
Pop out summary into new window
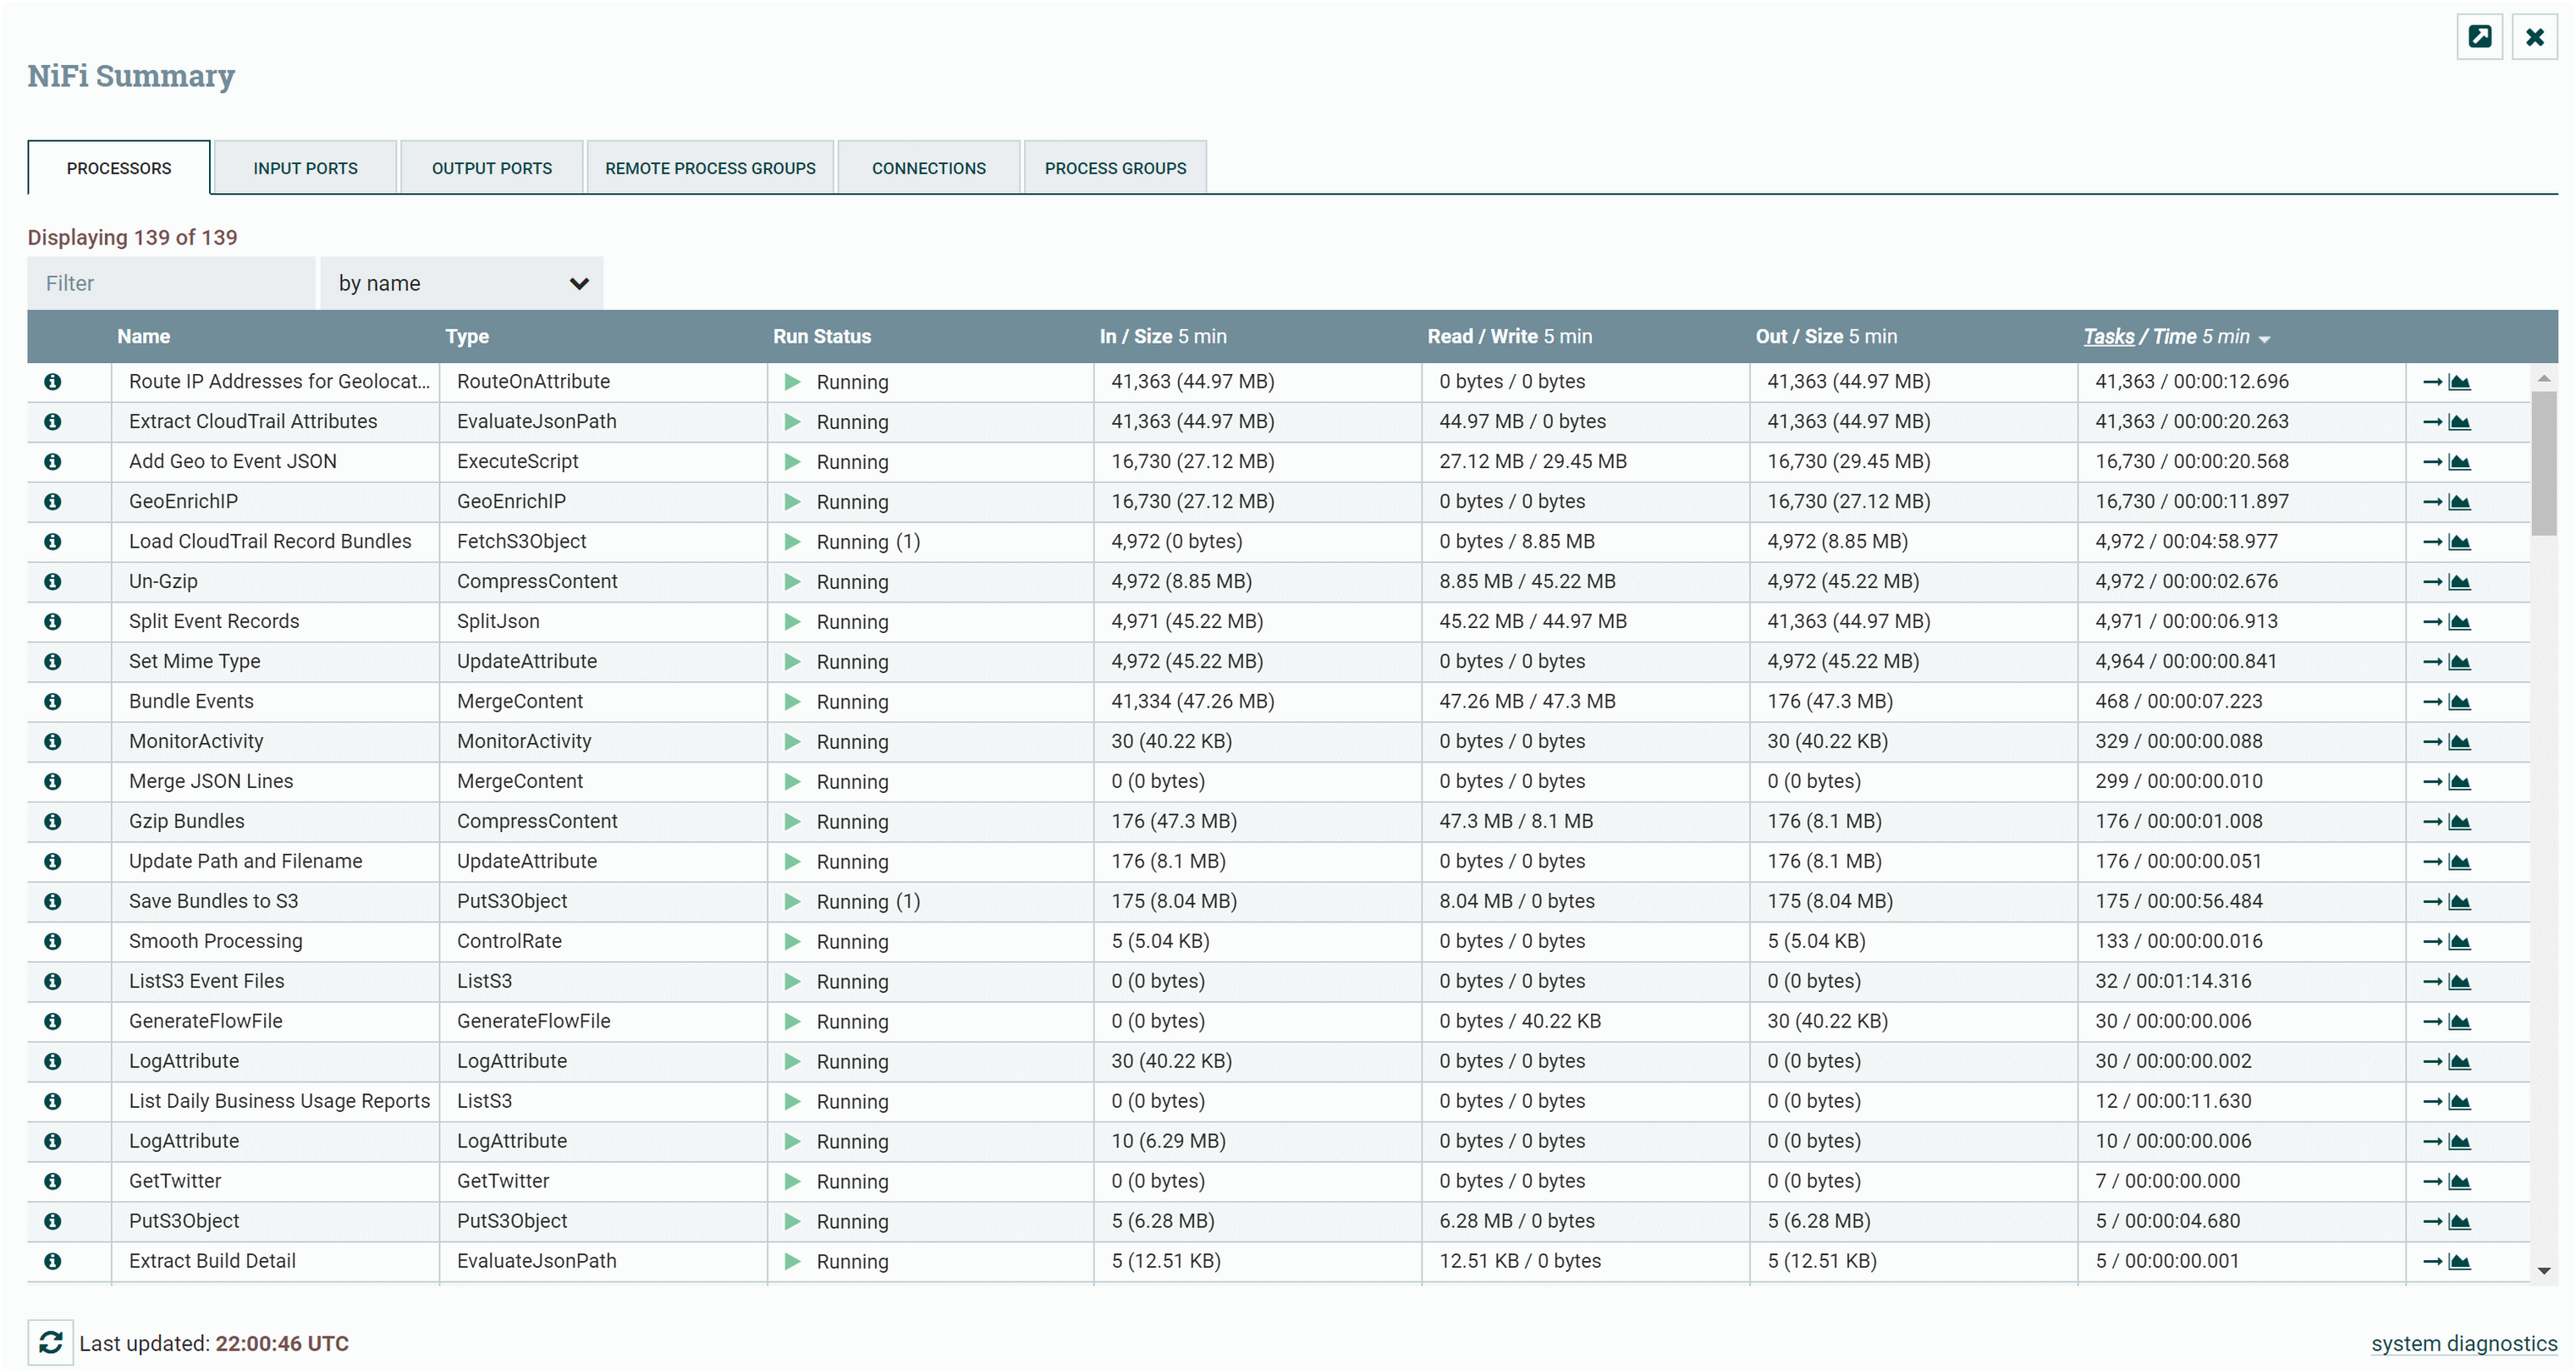point(2480,37)
